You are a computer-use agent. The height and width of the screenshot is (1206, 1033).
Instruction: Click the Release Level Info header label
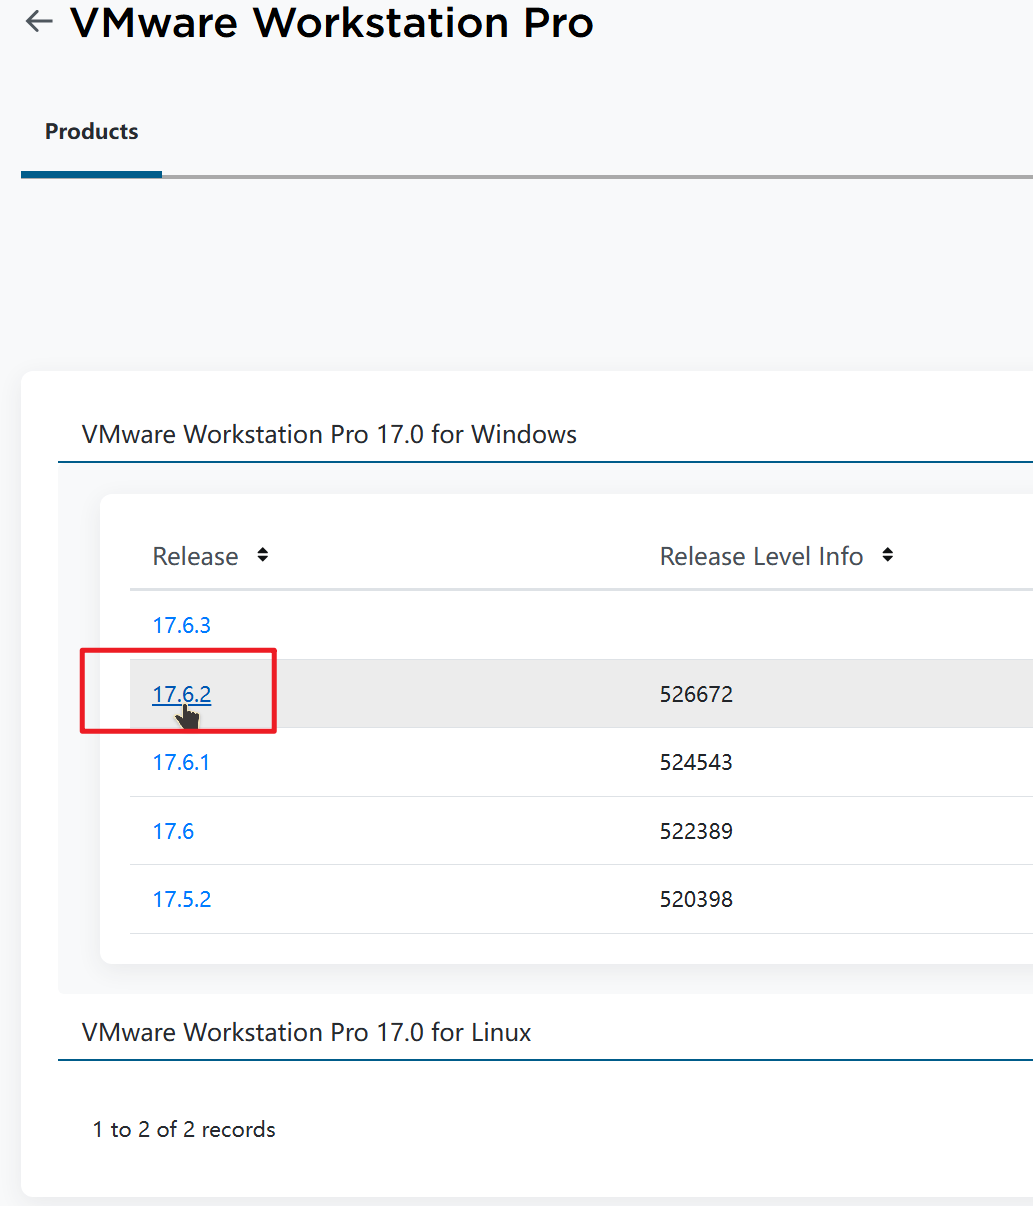pos(761,555)
